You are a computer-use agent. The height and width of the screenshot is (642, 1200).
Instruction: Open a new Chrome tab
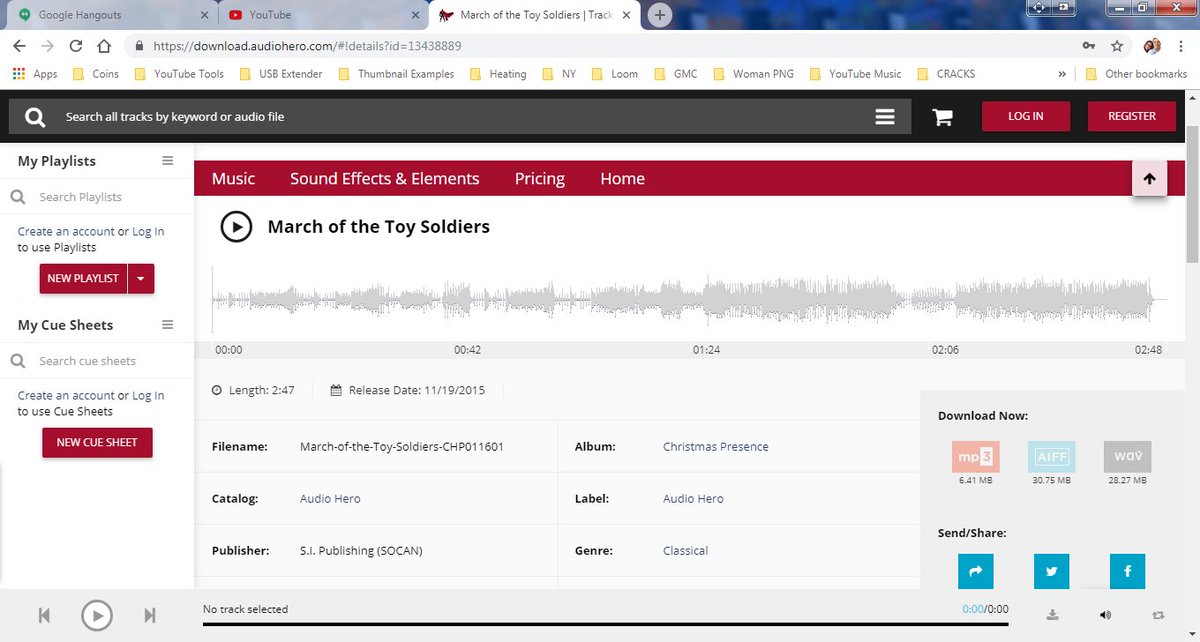[659, 15]
